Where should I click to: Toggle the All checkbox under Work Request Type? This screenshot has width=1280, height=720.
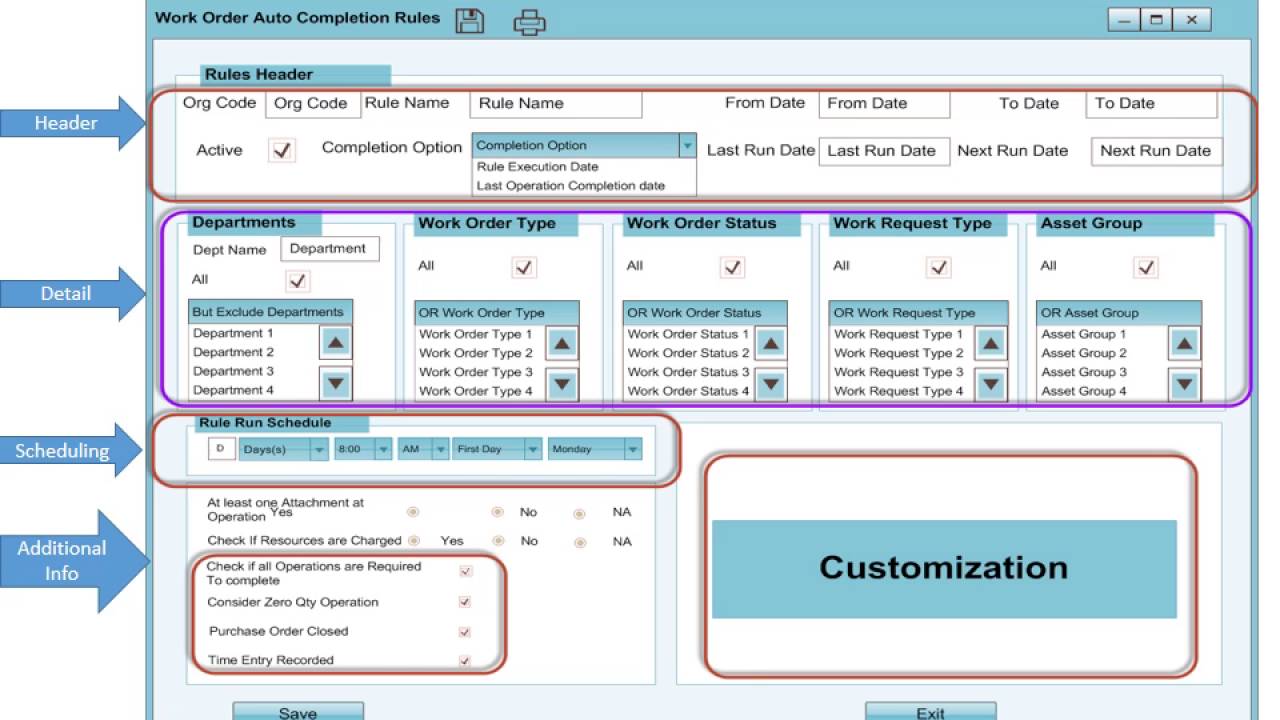(x=938, y=267)
